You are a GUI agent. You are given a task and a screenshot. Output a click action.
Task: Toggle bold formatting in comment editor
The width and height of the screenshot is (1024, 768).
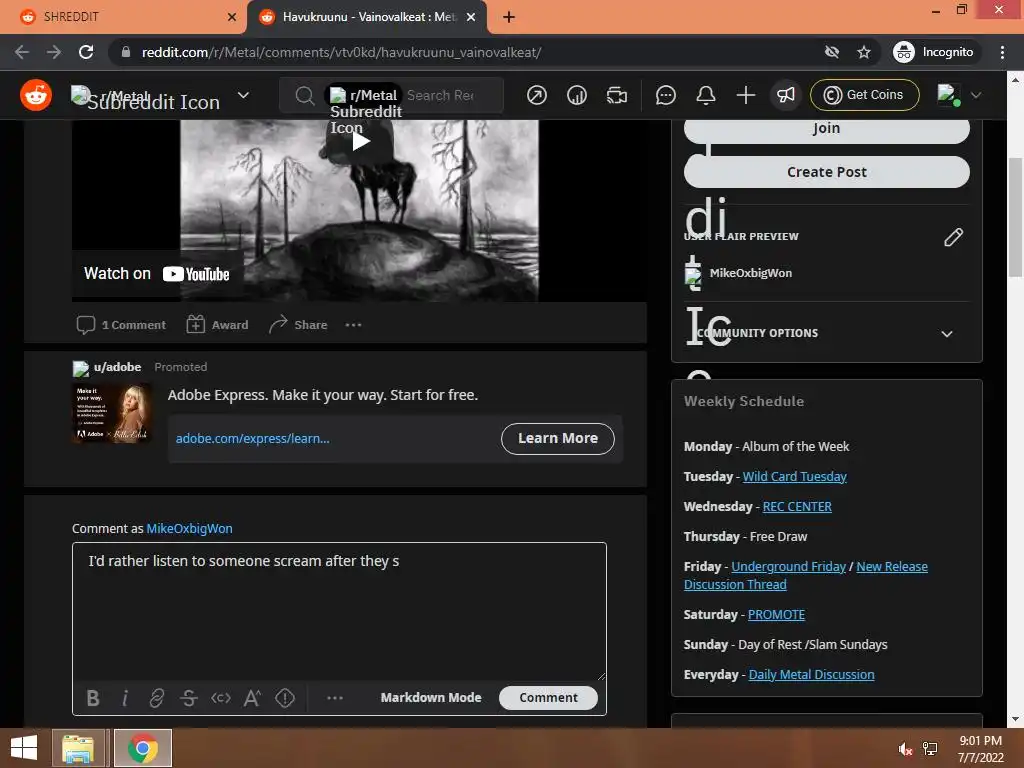93,698
